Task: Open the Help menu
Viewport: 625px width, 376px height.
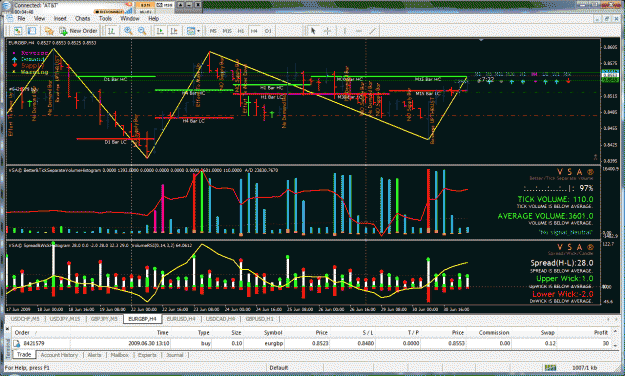Action: pyautogui.click(x=153, y=18)
